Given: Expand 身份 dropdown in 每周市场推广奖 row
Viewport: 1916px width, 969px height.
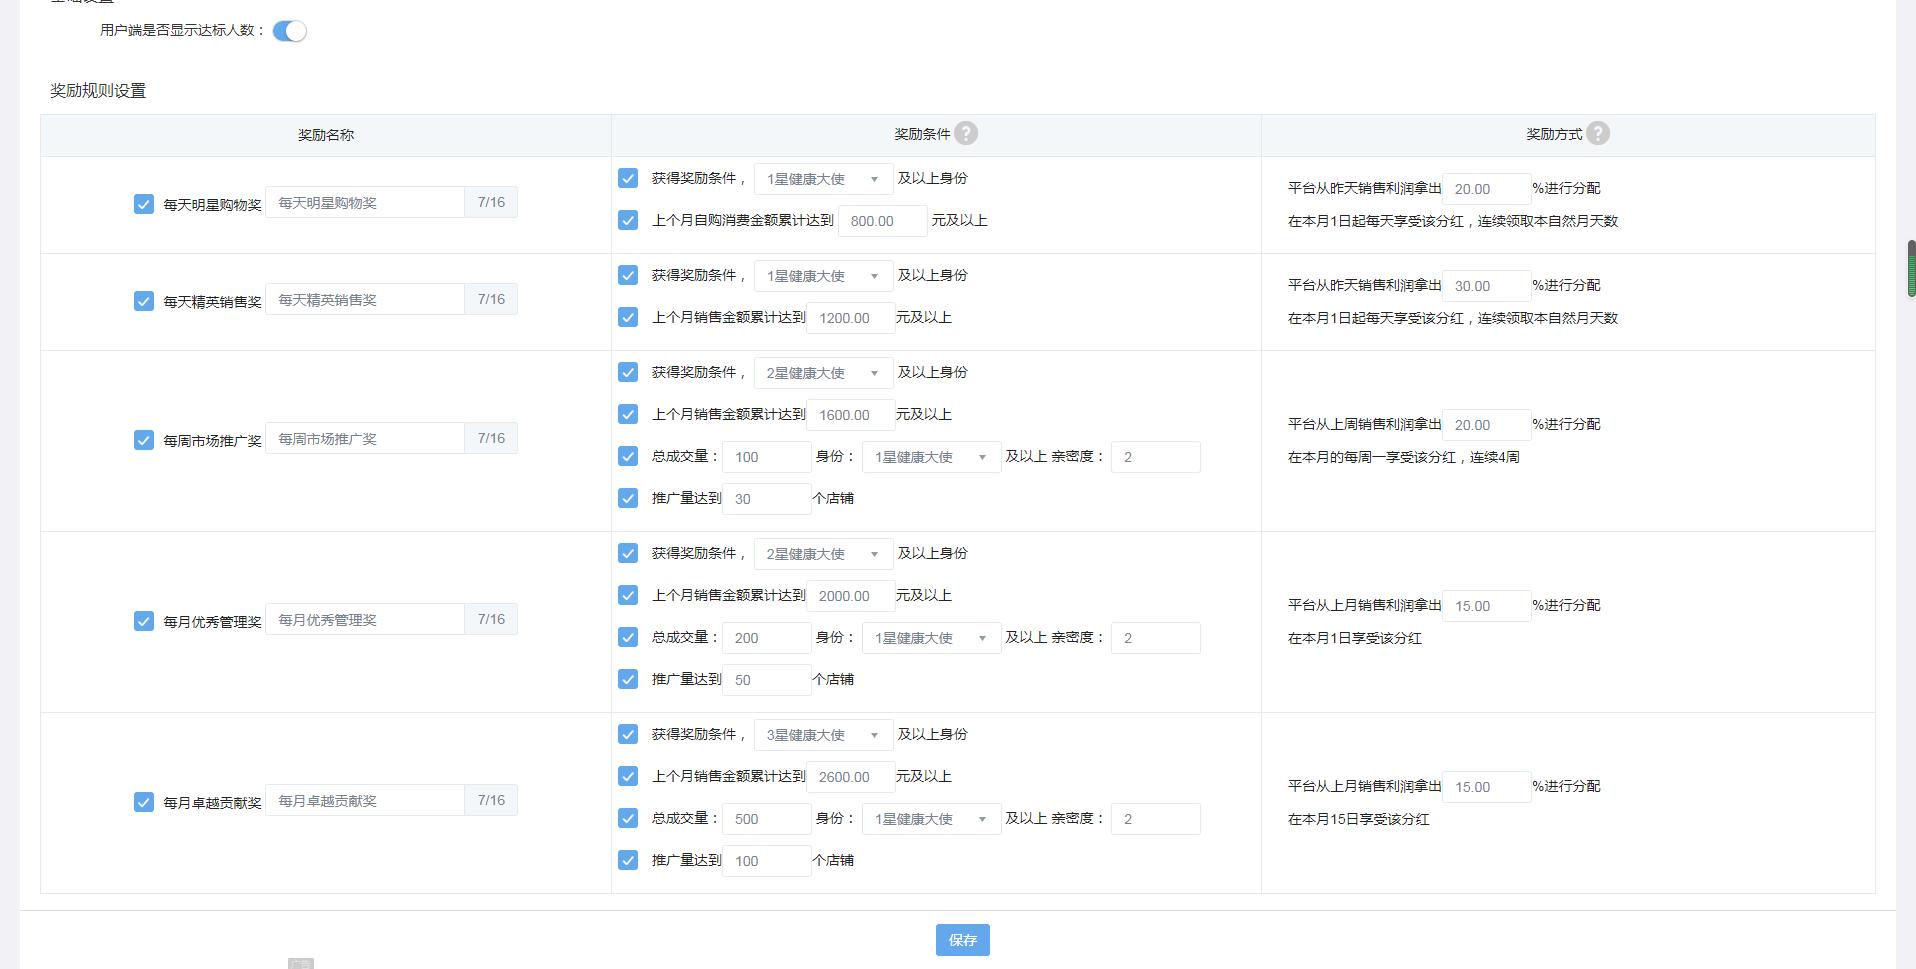Looking at the screenshot, I should click(930, 457).
